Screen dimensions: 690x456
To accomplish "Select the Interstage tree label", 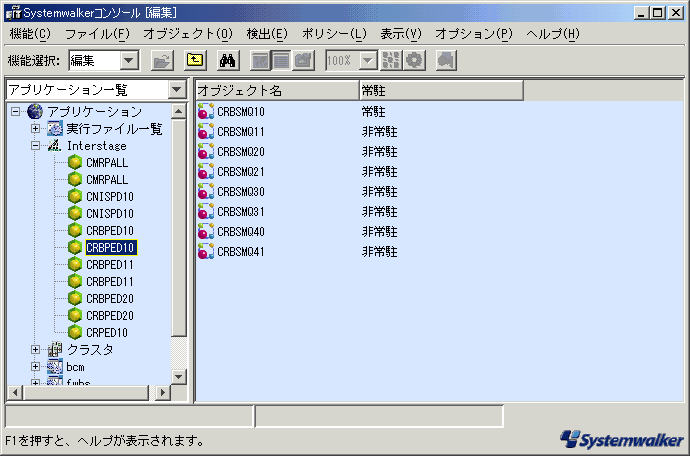I will [96, 146].
